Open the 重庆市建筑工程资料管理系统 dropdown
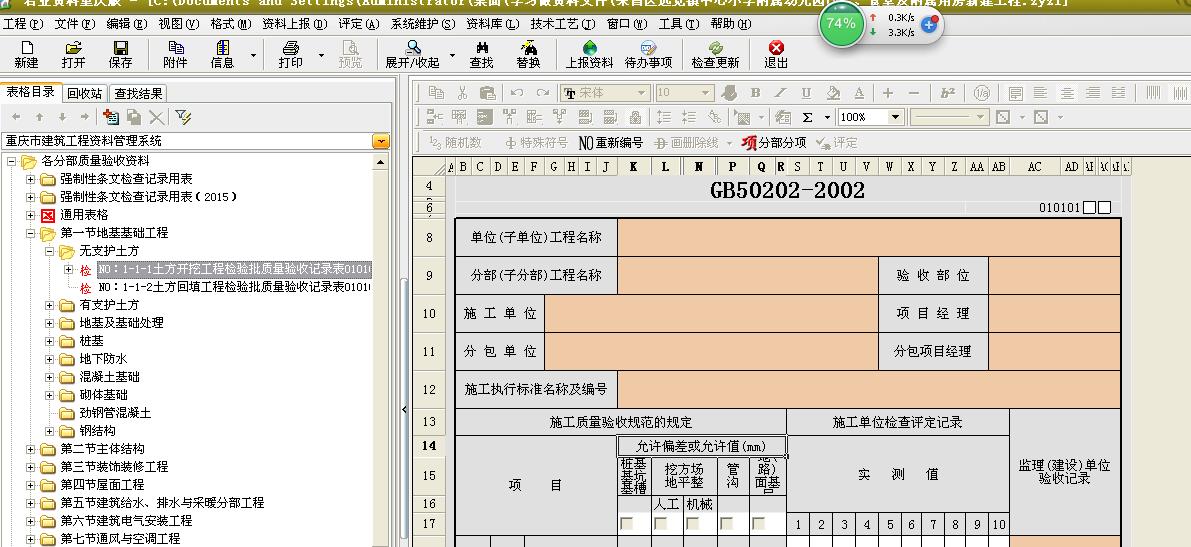The image size is (1191, 547). pyautogui.click(x=381, y=142)
